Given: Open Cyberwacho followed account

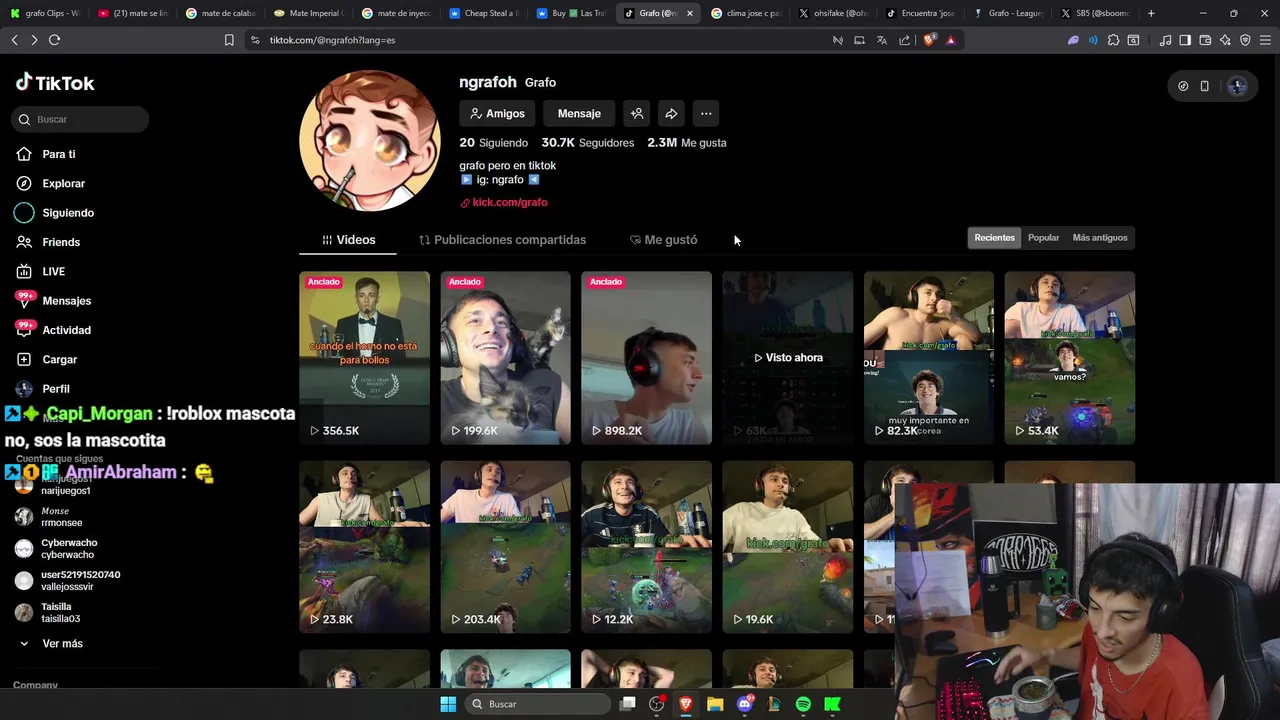Looking at the screenshot, I should (68, 549).
